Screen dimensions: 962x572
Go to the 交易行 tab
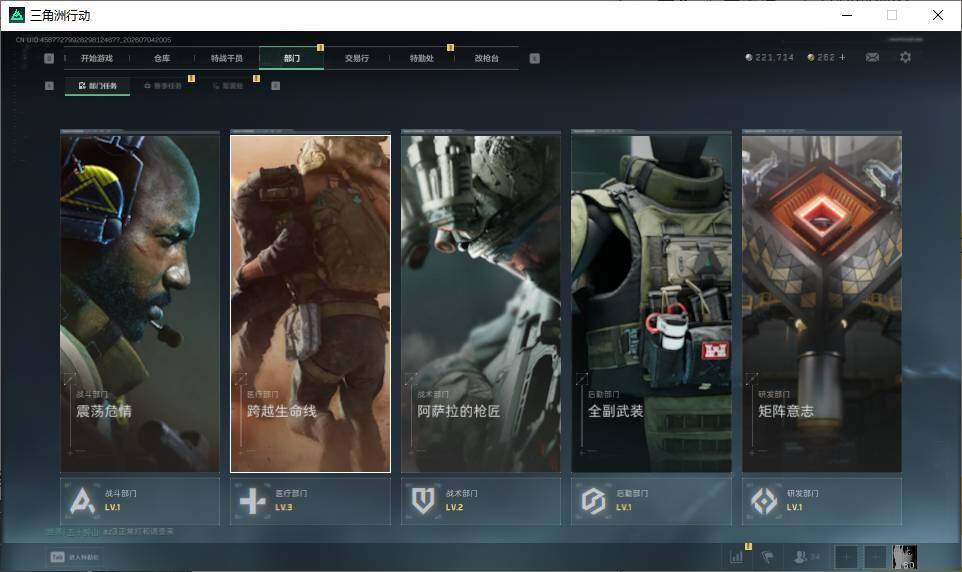coord(357,58)
